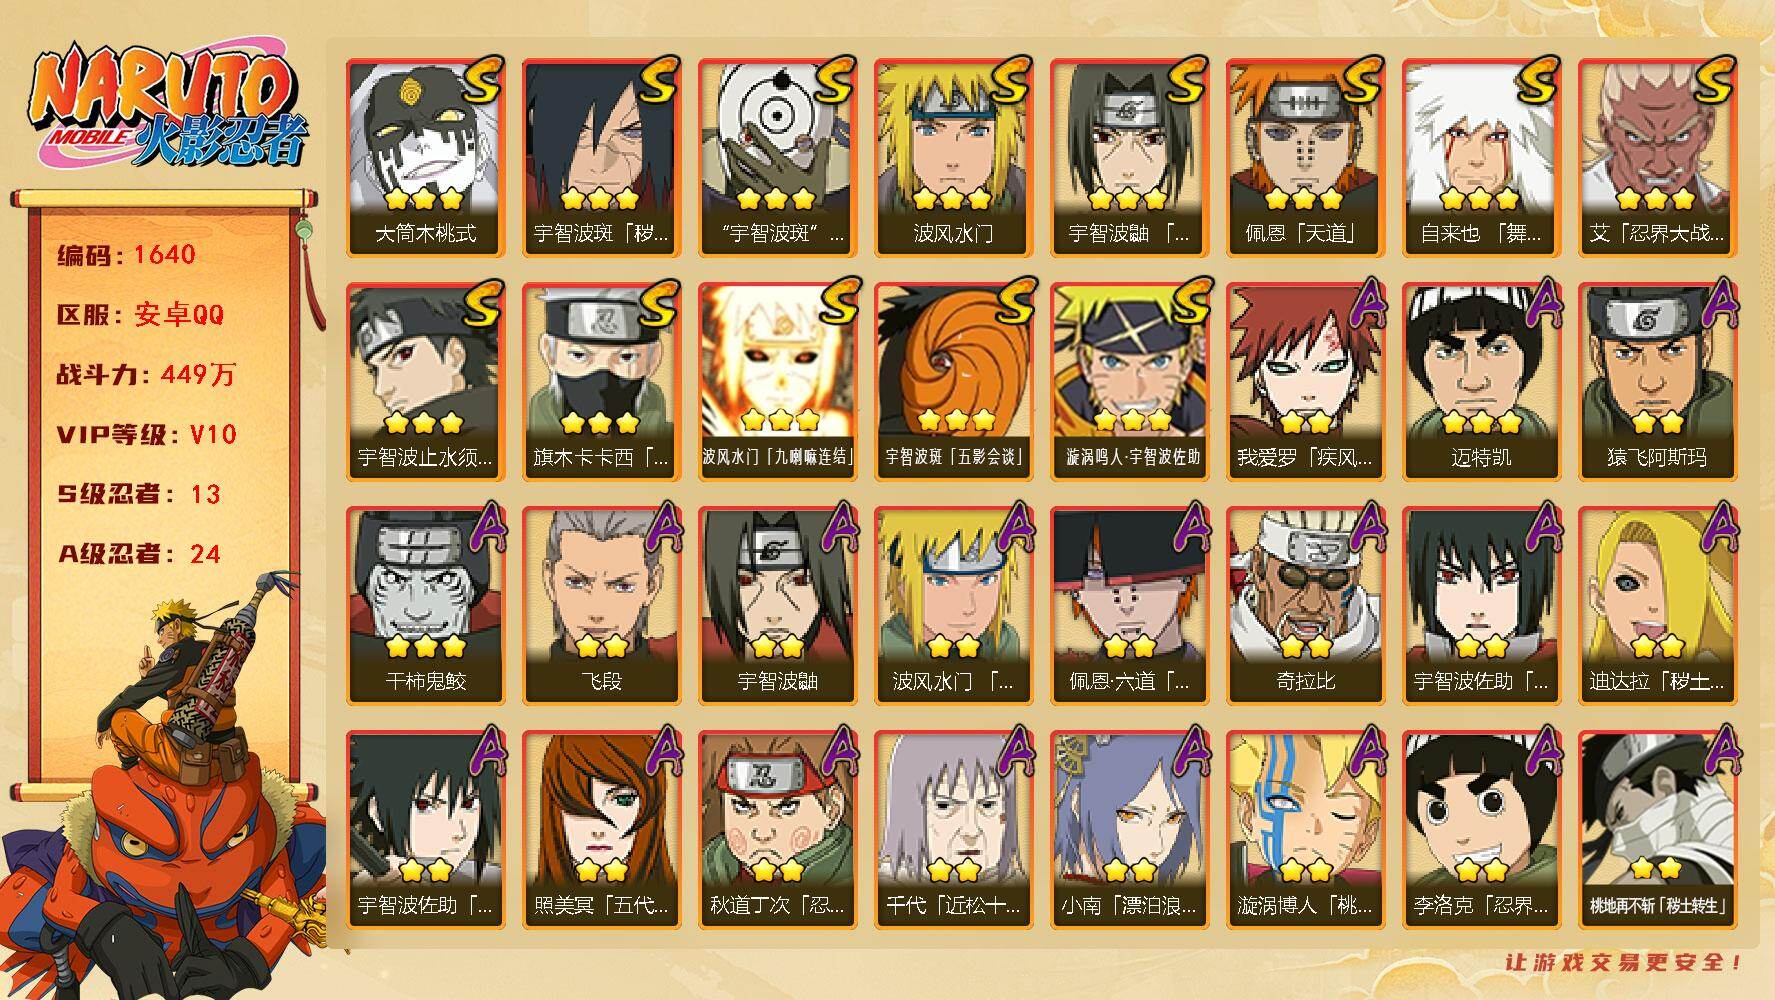
Task: Click the 波风水门「九喇嘛连结」 card
Action: 777,382
